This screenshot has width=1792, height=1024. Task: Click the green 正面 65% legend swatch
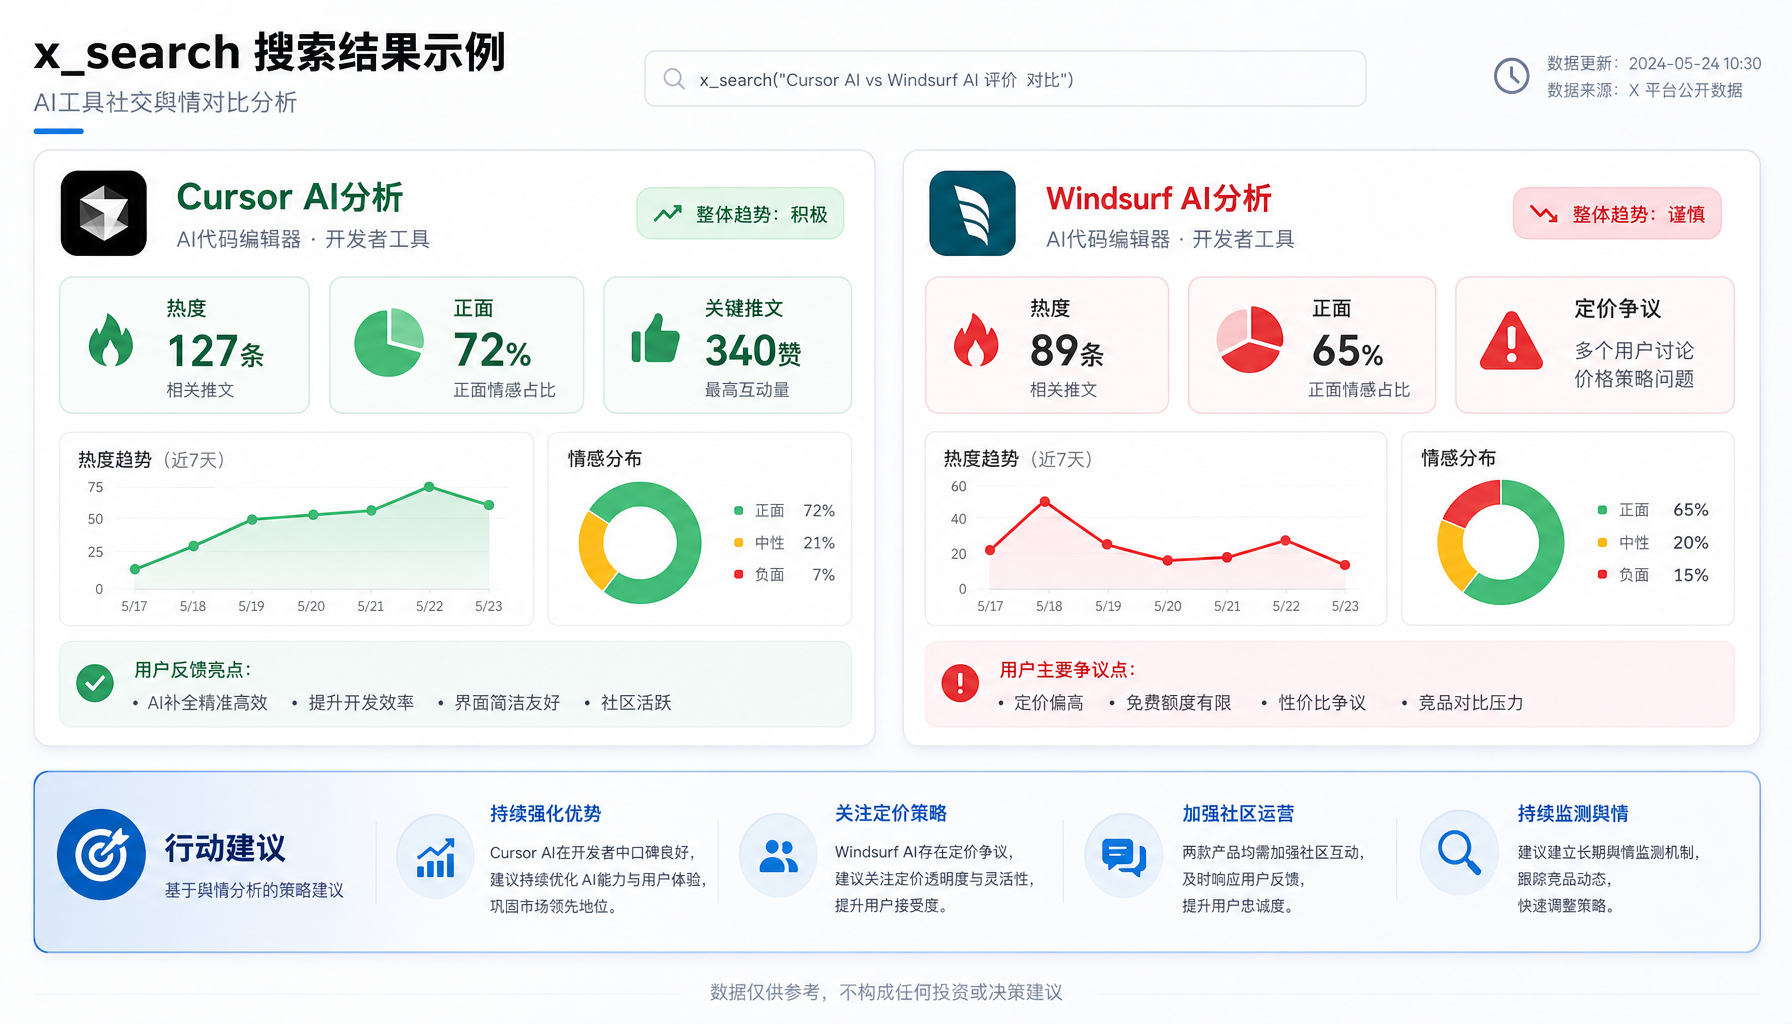coord(1602,510)
